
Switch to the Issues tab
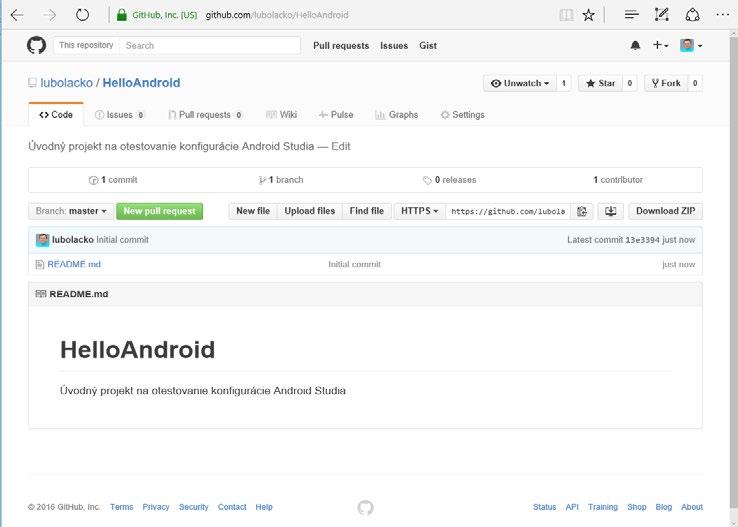point(120,115)
